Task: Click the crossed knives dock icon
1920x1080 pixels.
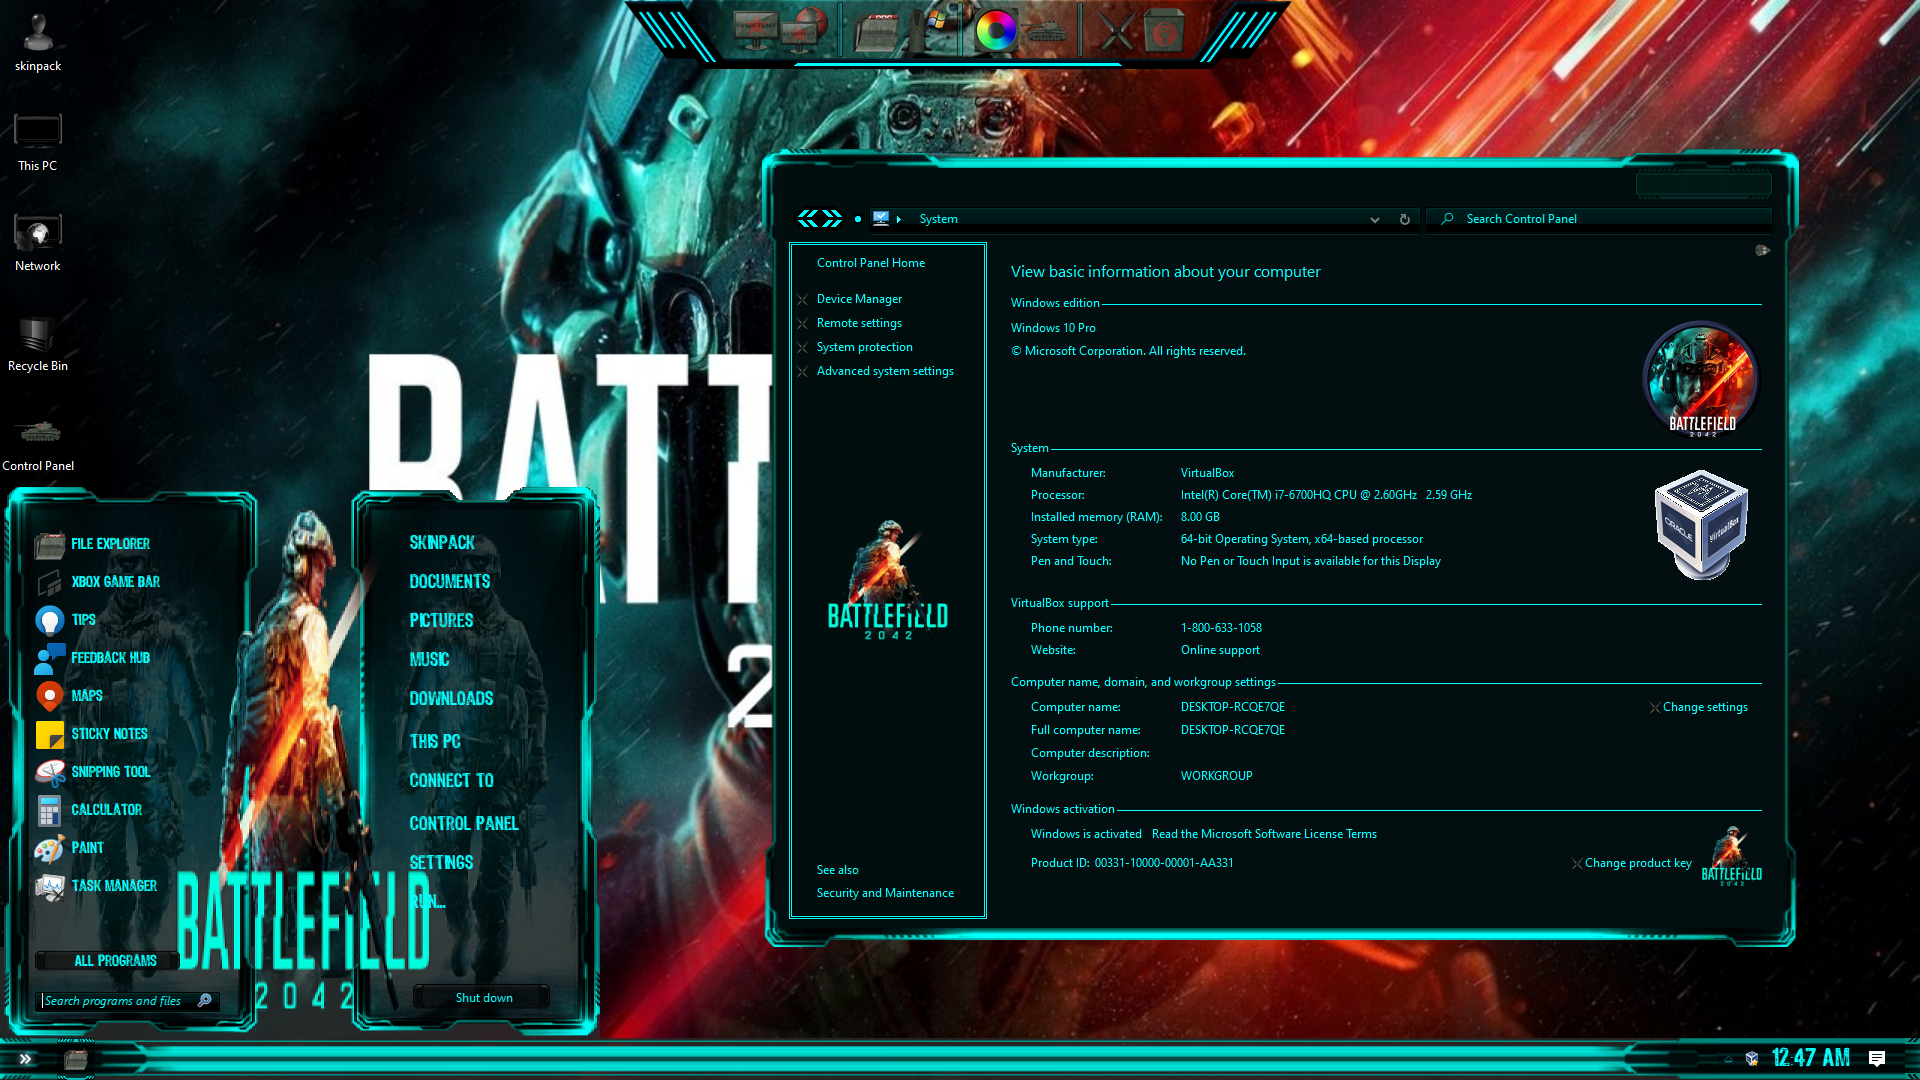Action: point(1116,32)
